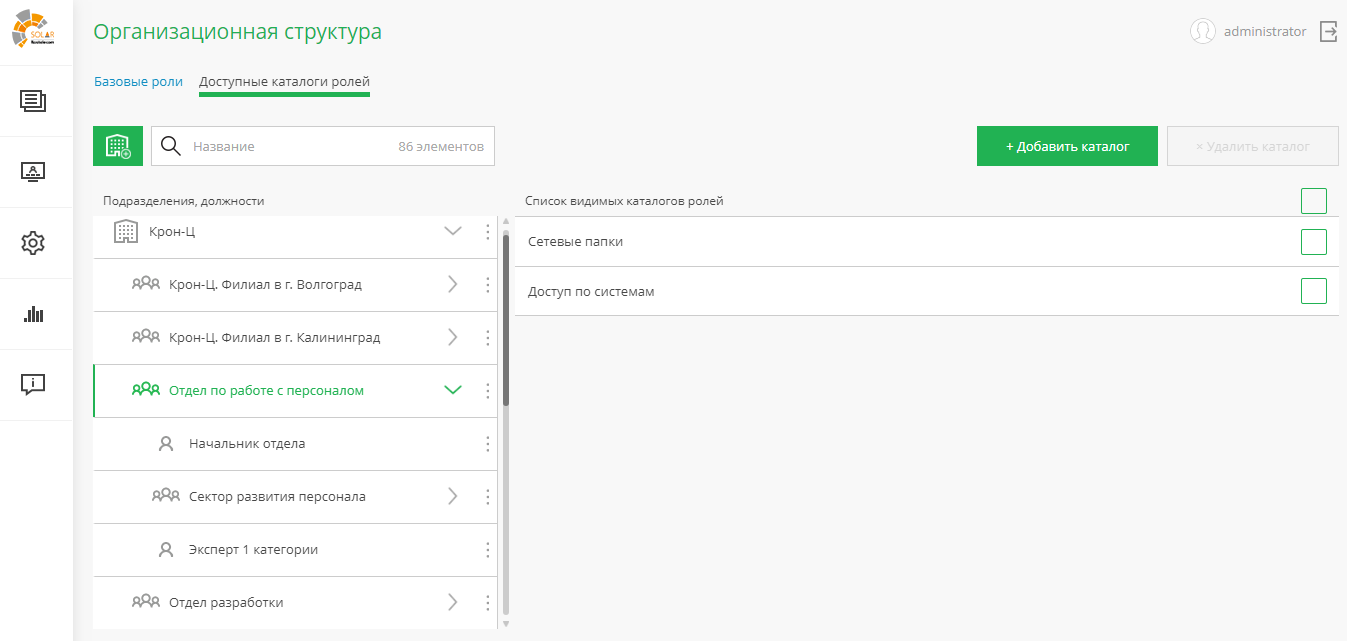1347x641 pixels.
Task: Check the Доступ по системам checkbox
Action: pos(1313,291)
